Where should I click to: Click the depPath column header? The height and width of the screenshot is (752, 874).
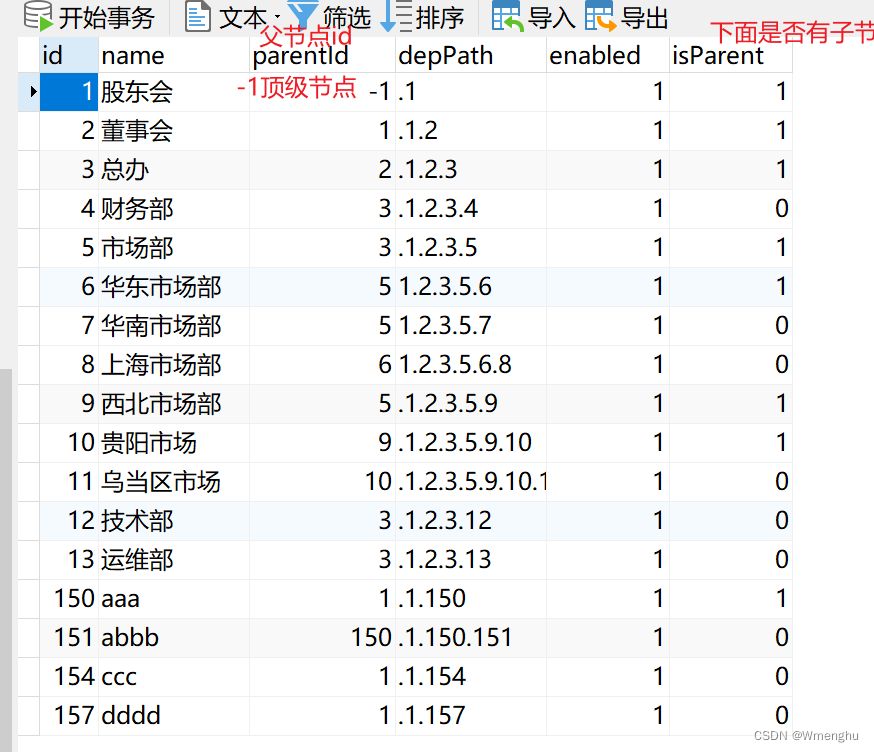[x=470, y=56]
